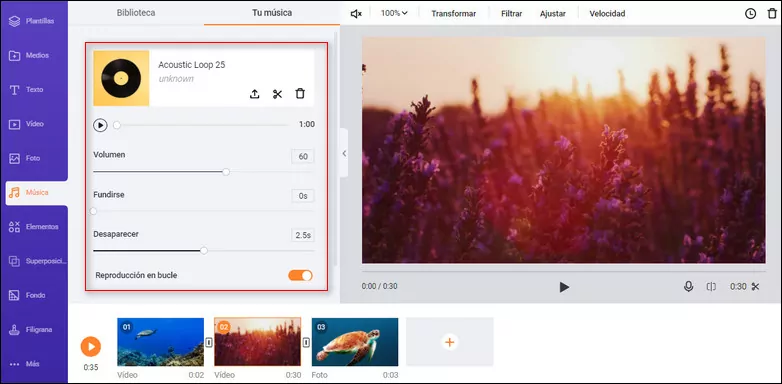Open the Velocidad menu
Image resolution: width=782 pixels, height=384 pixels.
coord(607,14)
